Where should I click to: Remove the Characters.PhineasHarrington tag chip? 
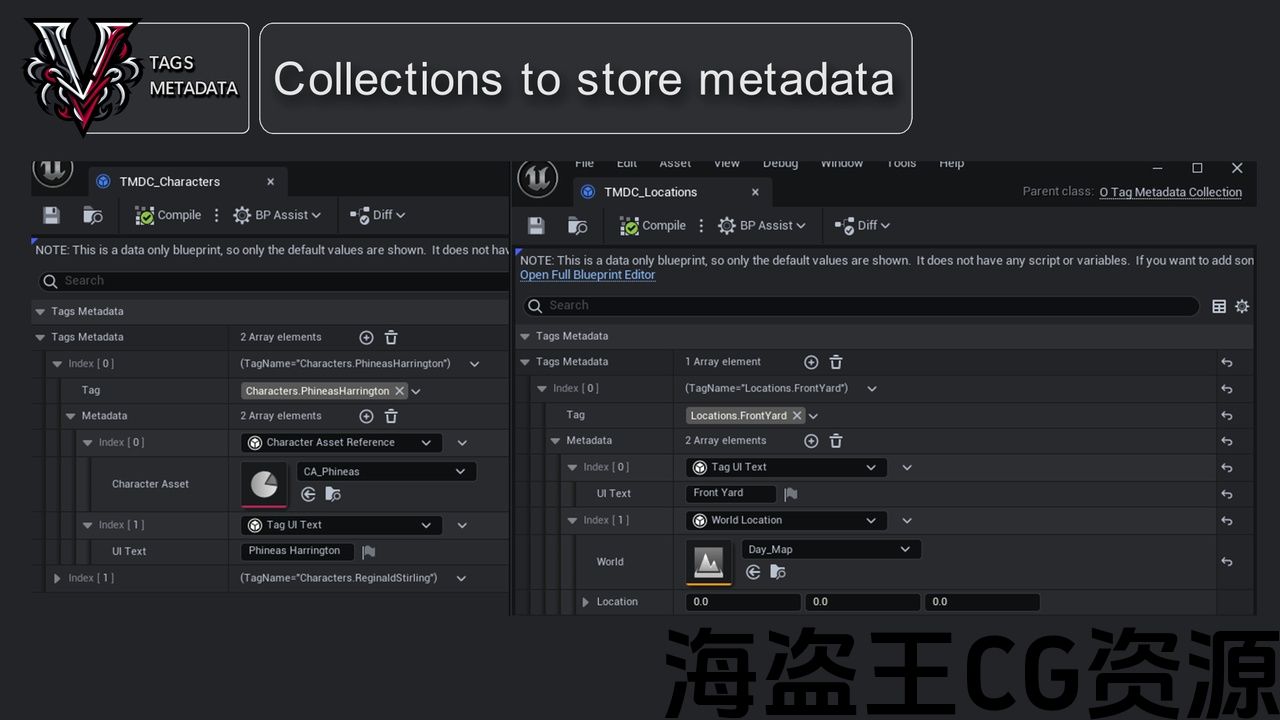[400, 391]
